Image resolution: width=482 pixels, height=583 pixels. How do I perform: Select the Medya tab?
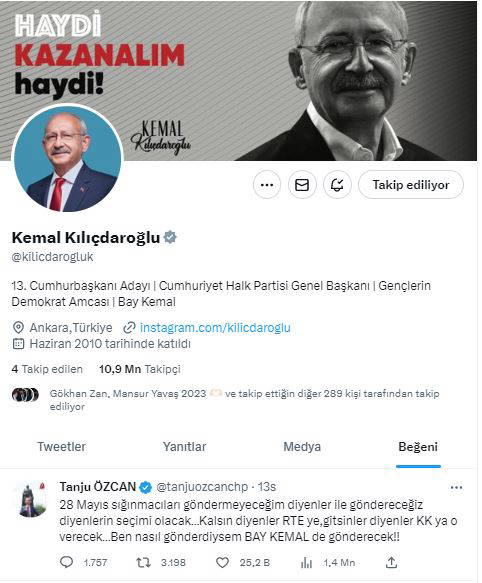point(302,447)
